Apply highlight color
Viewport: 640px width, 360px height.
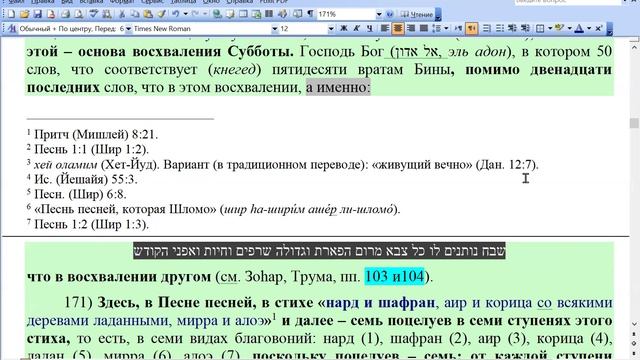(x=559, y=29)
